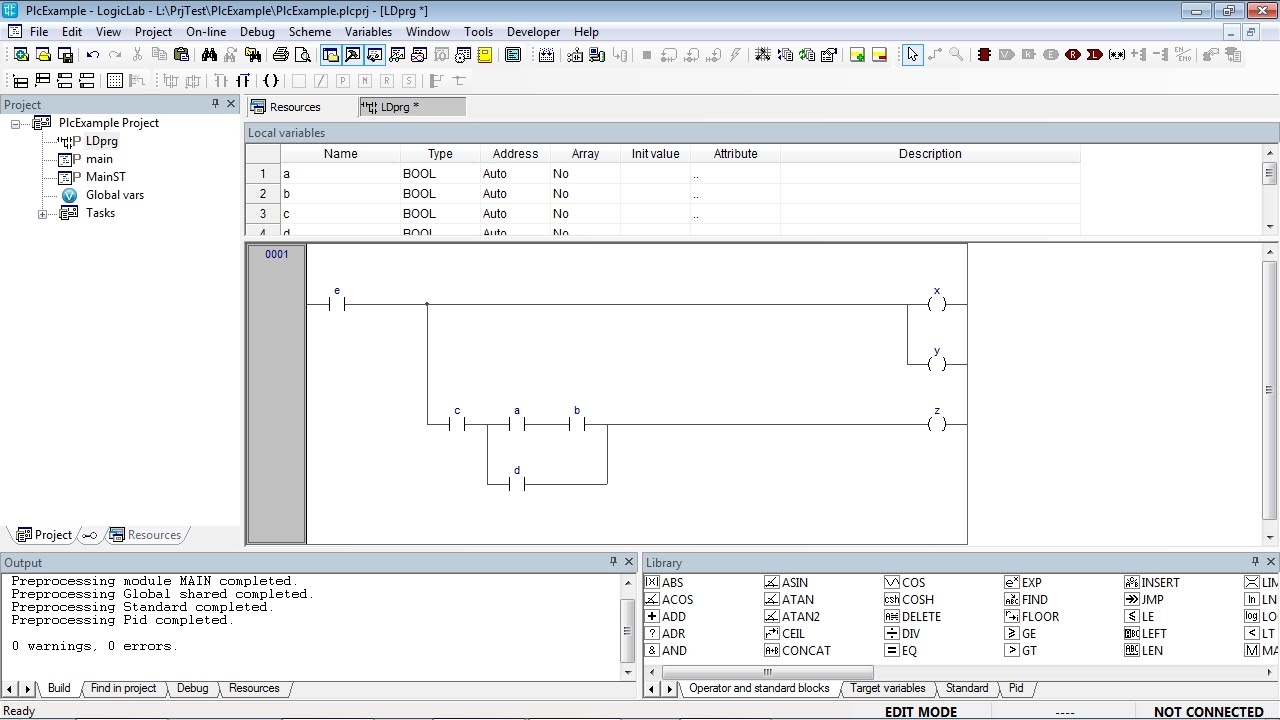Open the Find in project output tab

point(123,688)
